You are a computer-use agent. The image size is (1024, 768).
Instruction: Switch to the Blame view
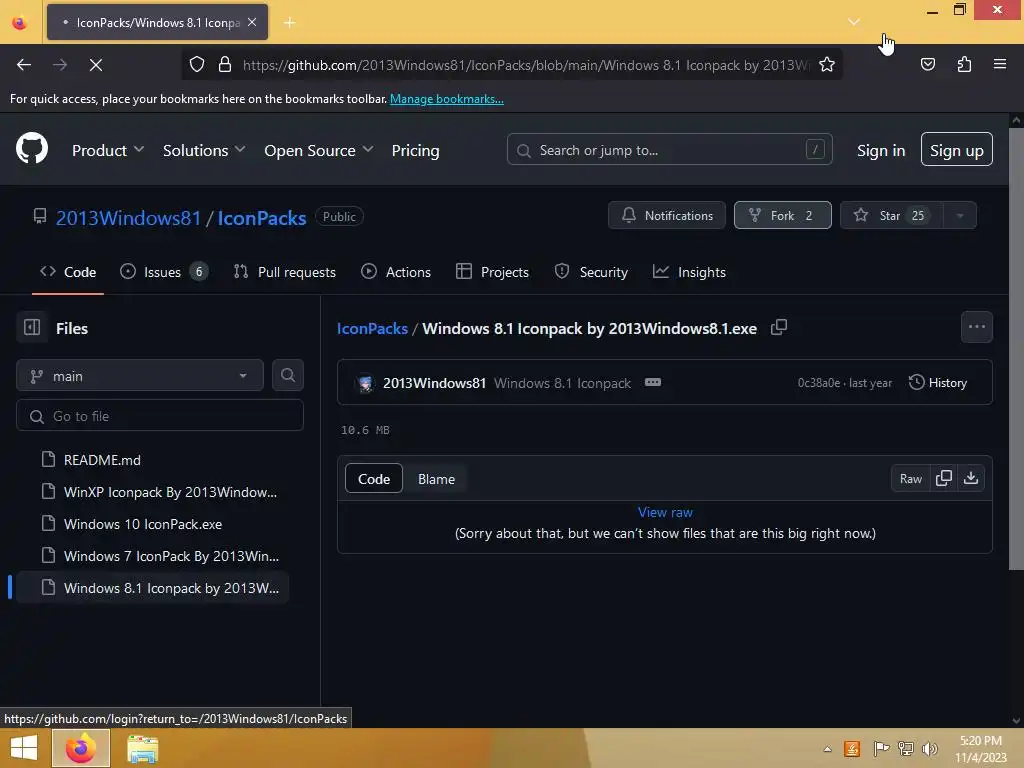pyautogui.click(x=436, y=479)
